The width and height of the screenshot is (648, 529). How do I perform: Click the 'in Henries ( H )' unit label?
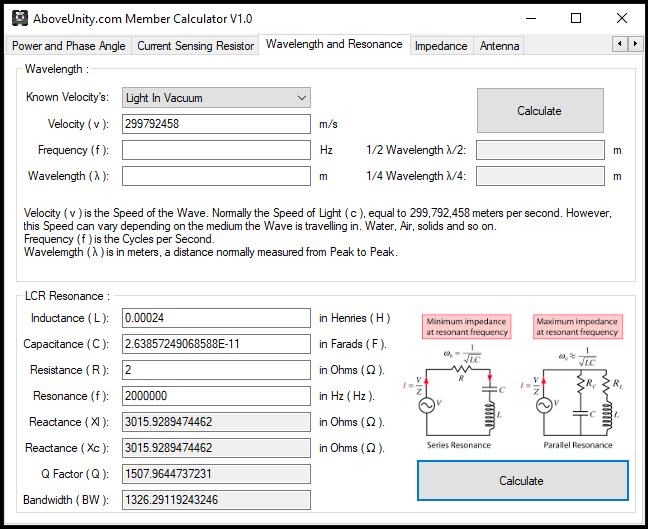355,318
